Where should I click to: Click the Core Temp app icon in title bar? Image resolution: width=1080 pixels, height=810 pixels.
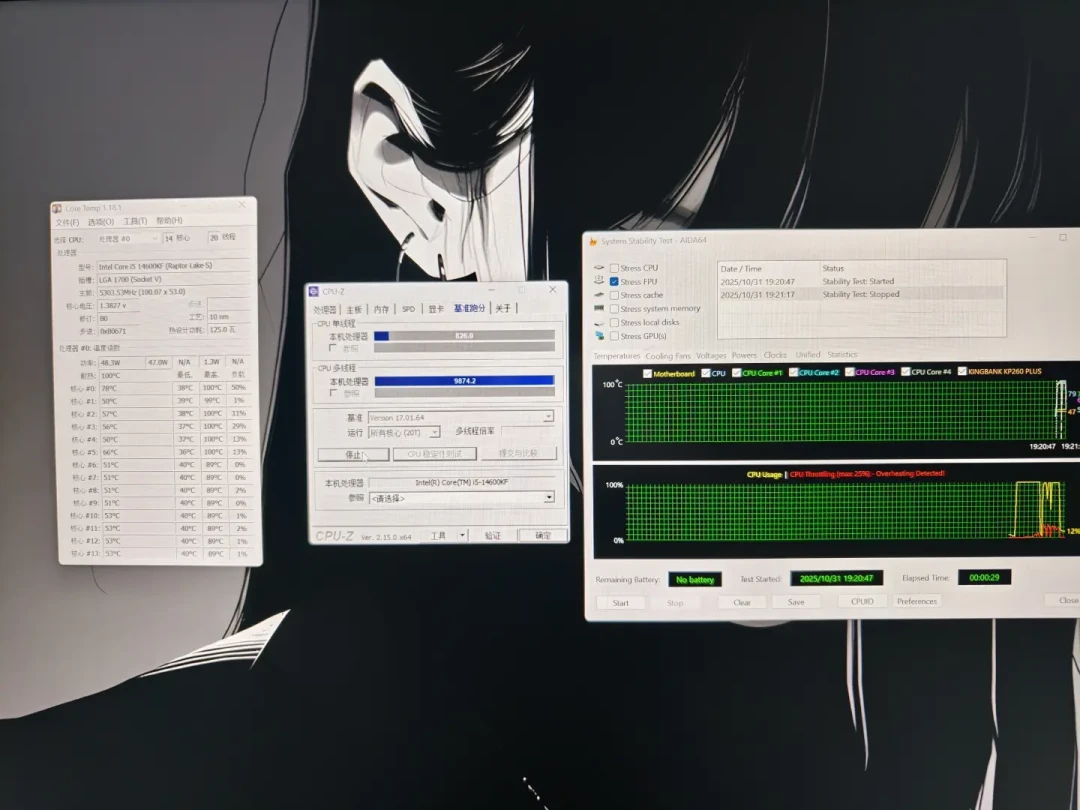coord(57,208)
